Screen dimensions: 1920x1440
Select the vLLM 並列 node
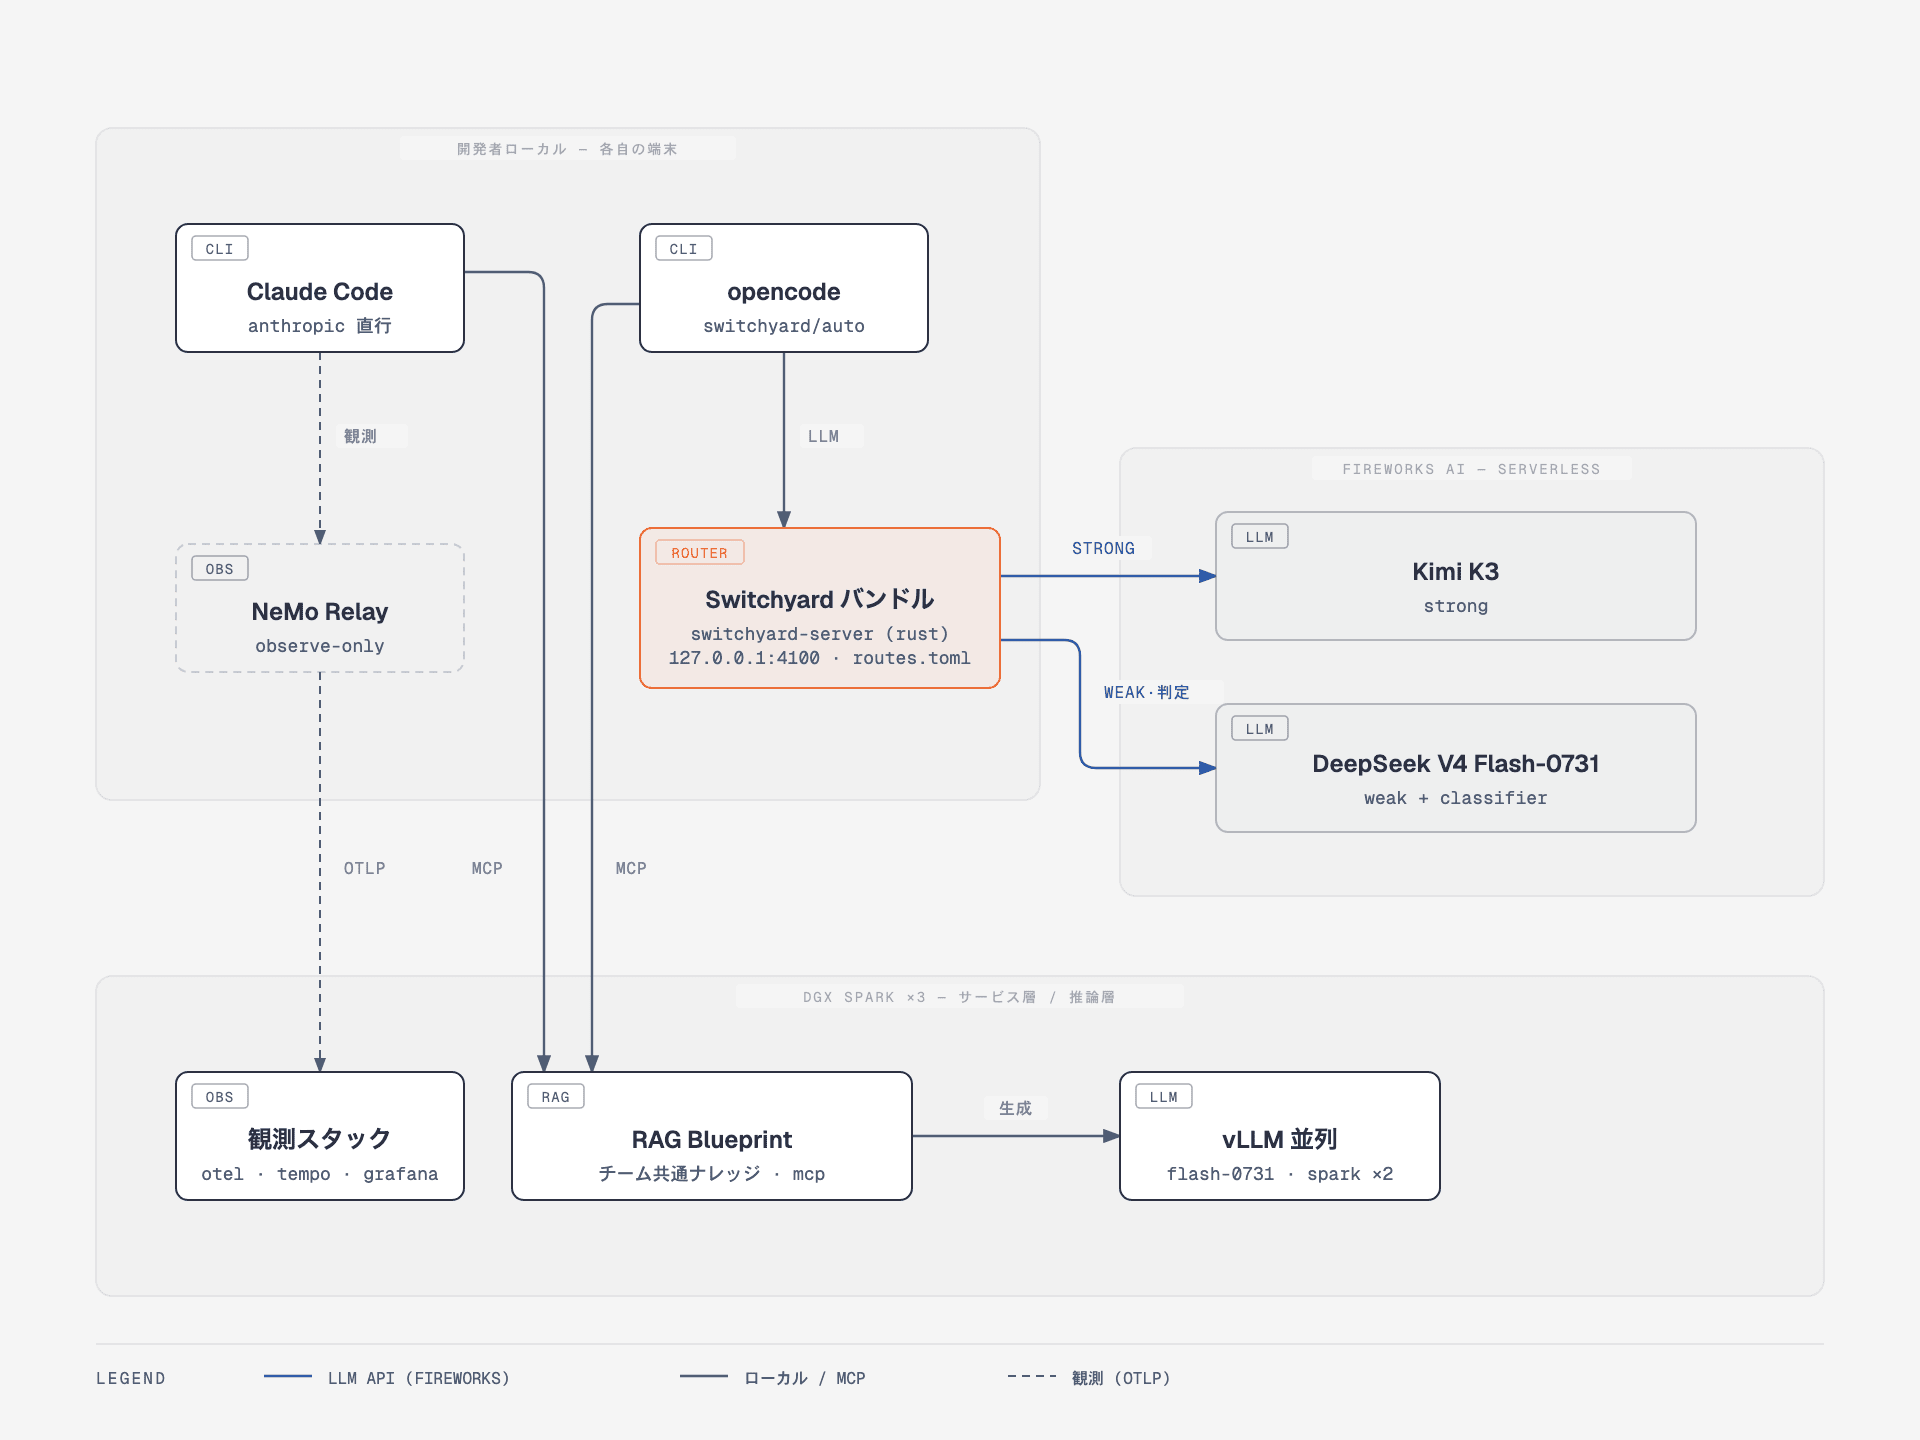[x=1280, y=1136]
